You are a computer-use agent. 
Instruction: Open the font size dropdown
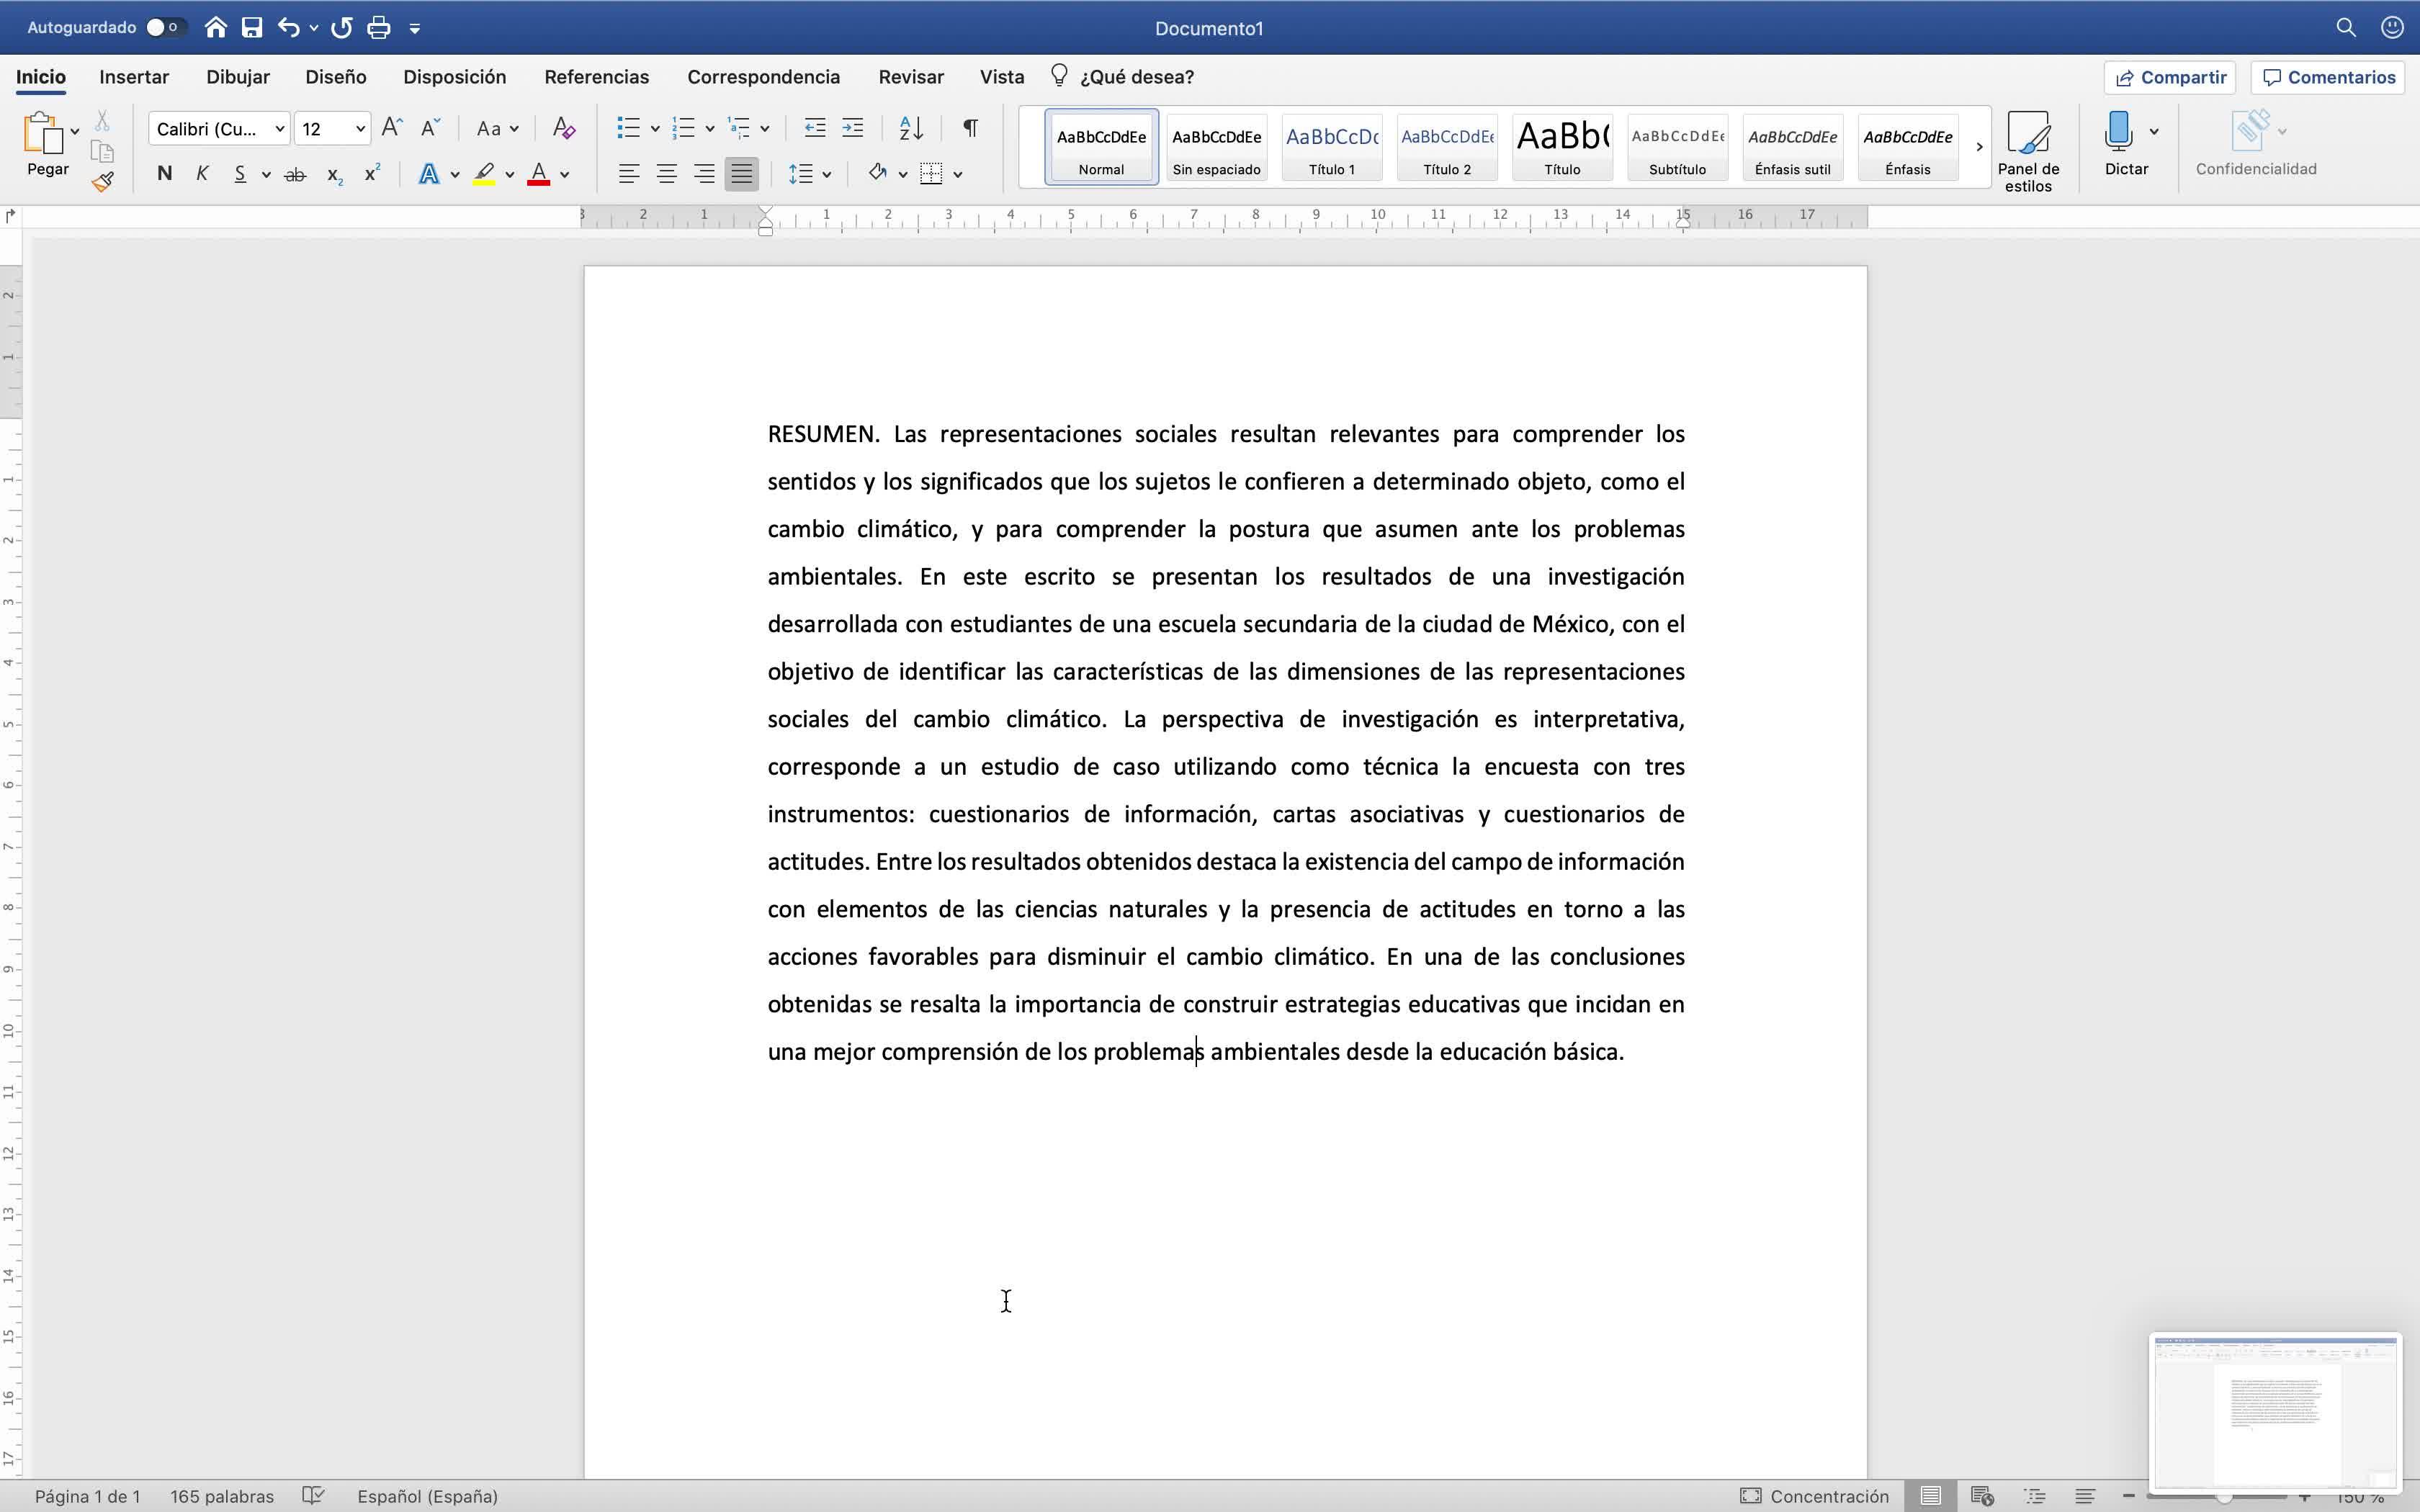360,128
